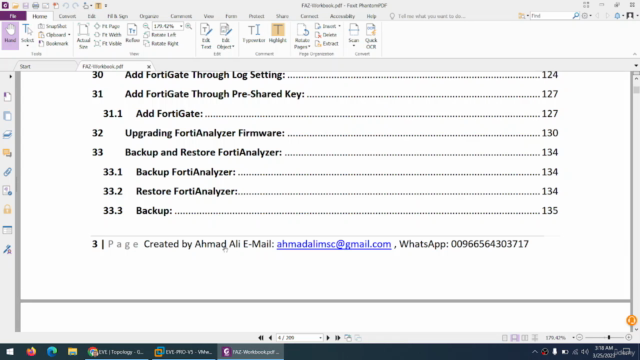
Task: Click the zoom out magnifier in ribbon
Action: click(x=146, y=26)
